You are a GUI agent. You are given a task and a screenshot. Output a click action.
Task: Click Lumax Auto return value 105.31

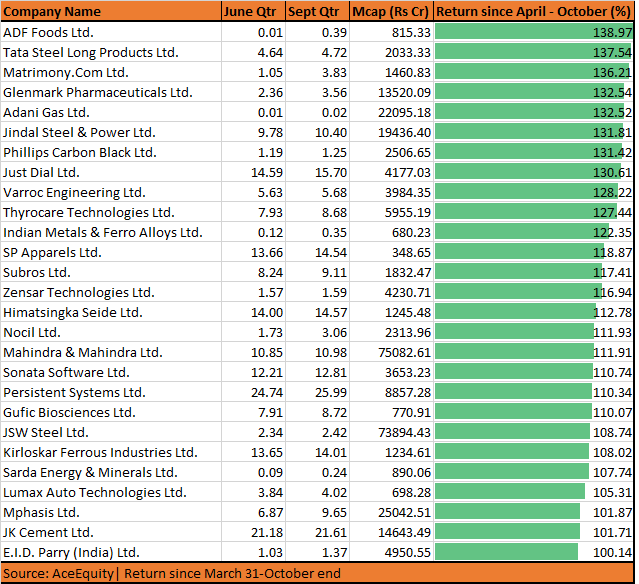coord(612,491)
